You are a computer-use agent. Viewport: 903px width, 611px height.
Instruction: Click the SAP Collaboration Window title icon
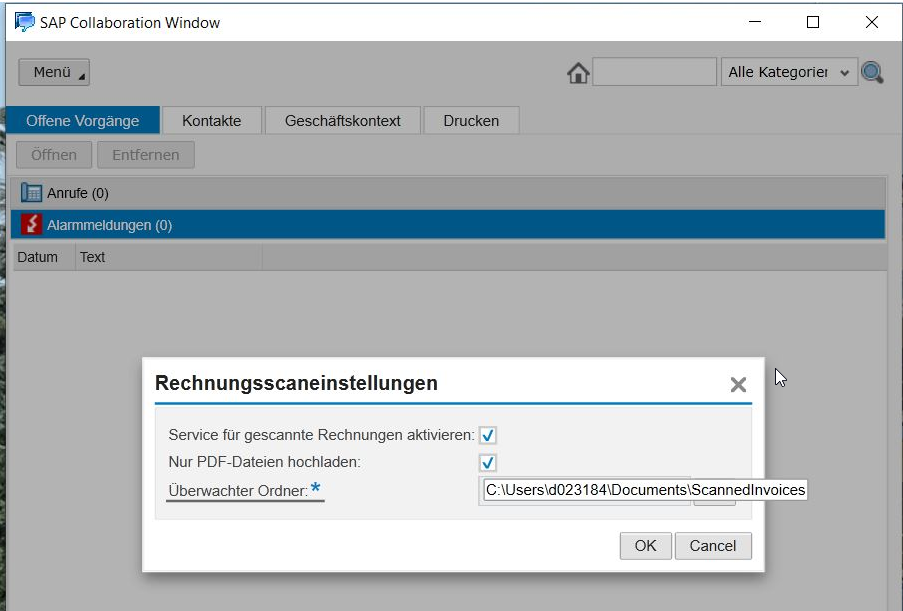[x=25, y=22]
